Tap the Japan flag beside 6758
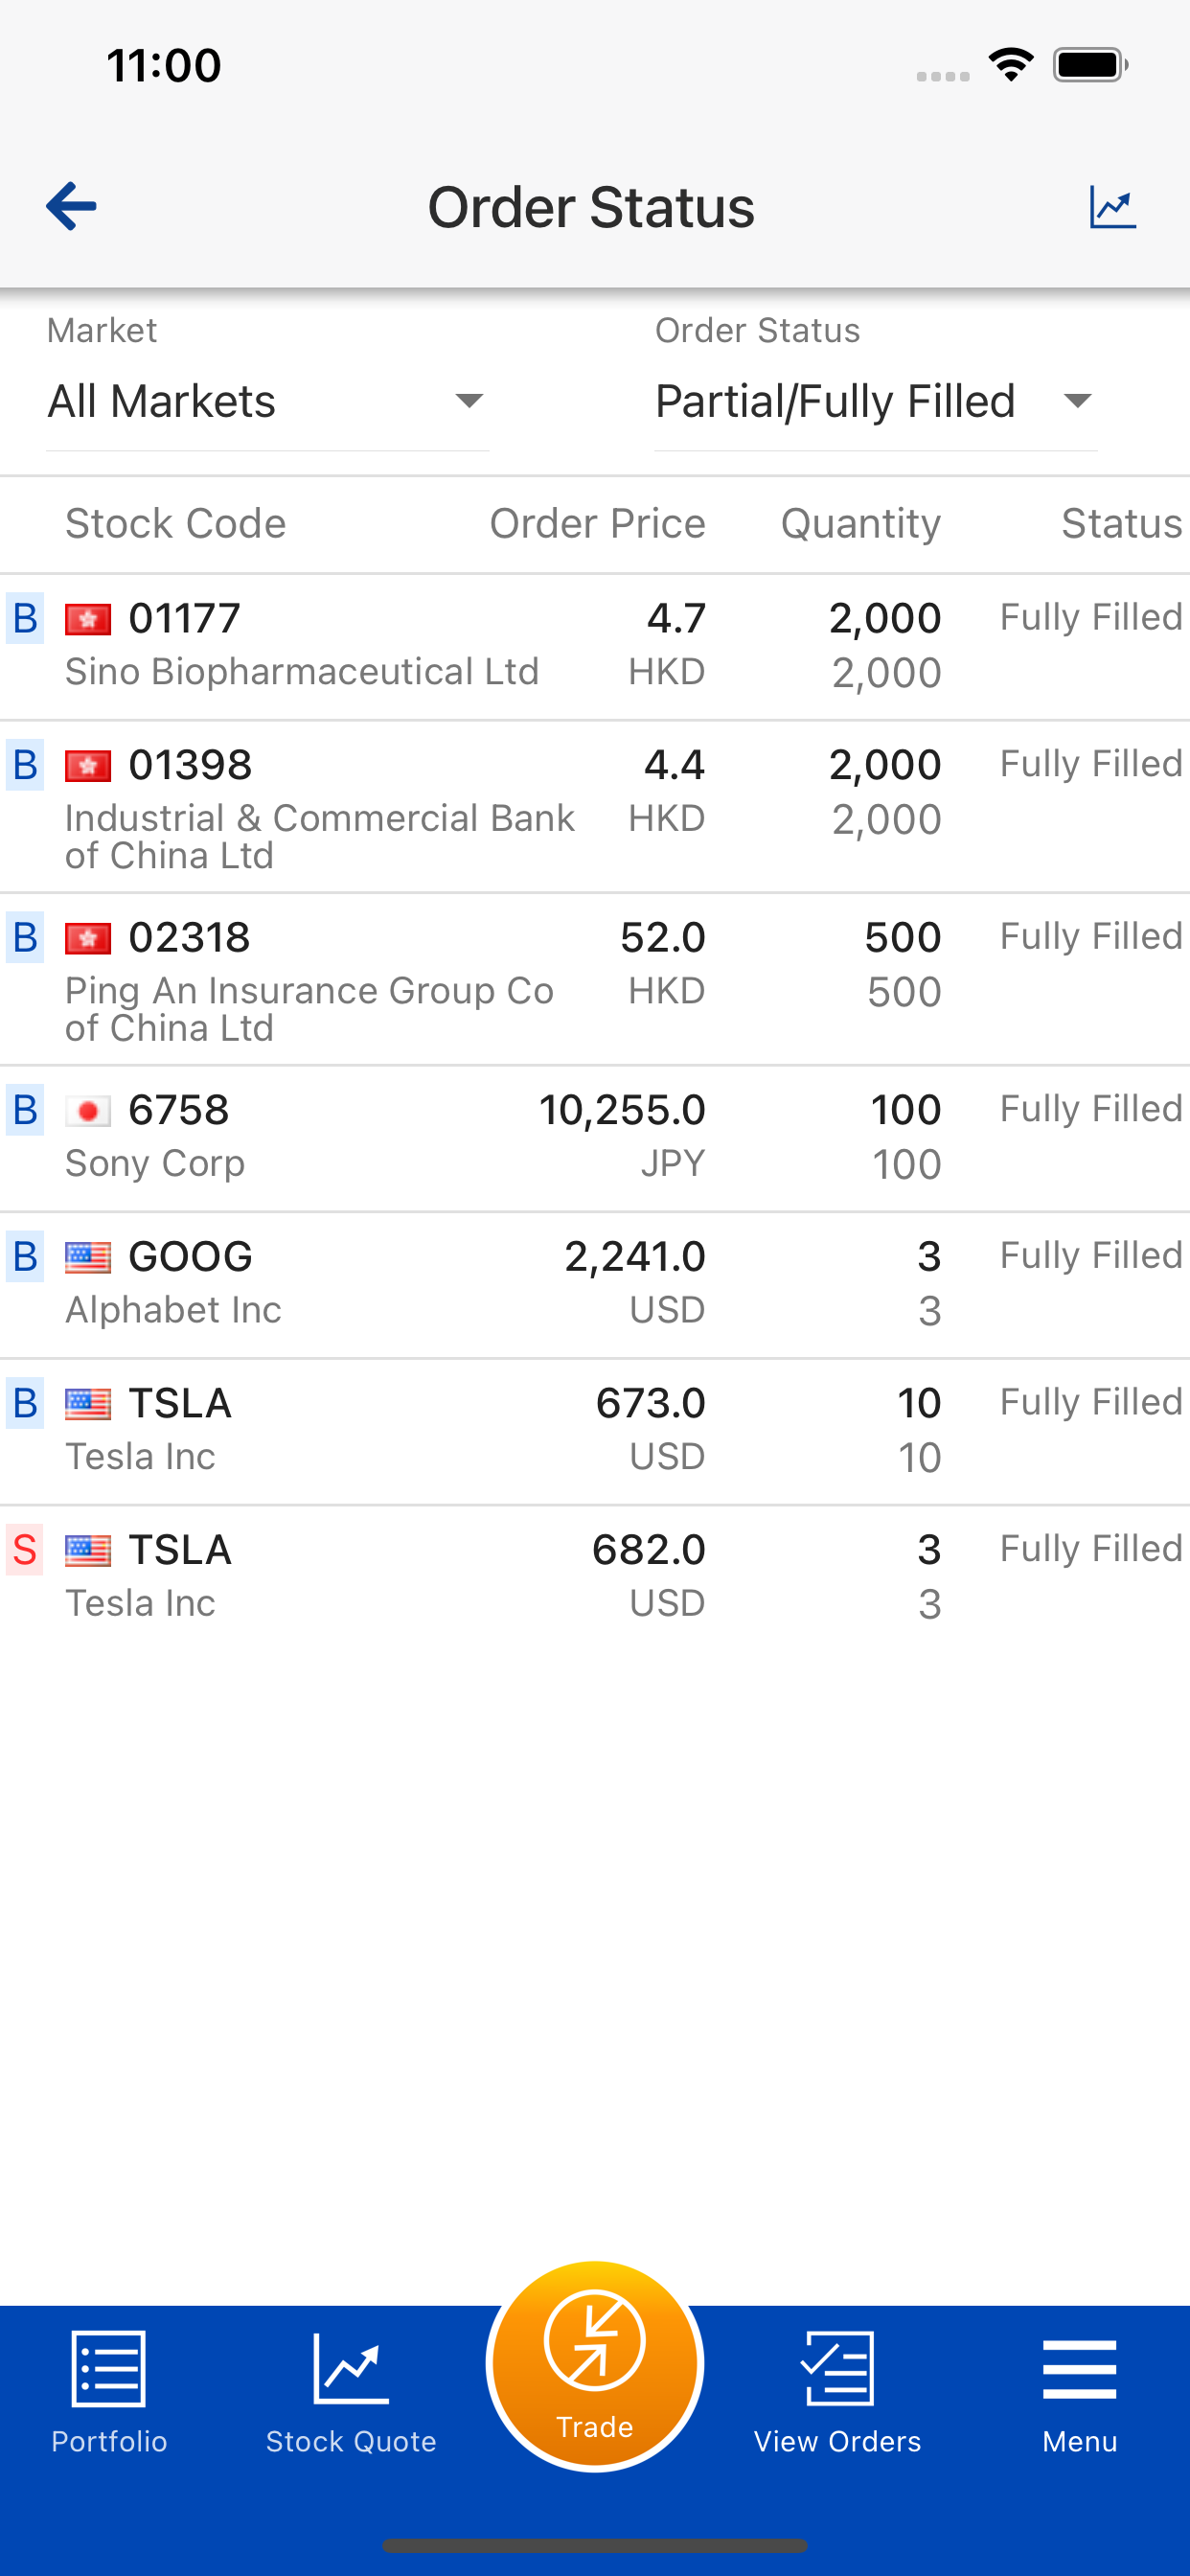Screen dimensions: 1190x2576 click(88, 1111)
